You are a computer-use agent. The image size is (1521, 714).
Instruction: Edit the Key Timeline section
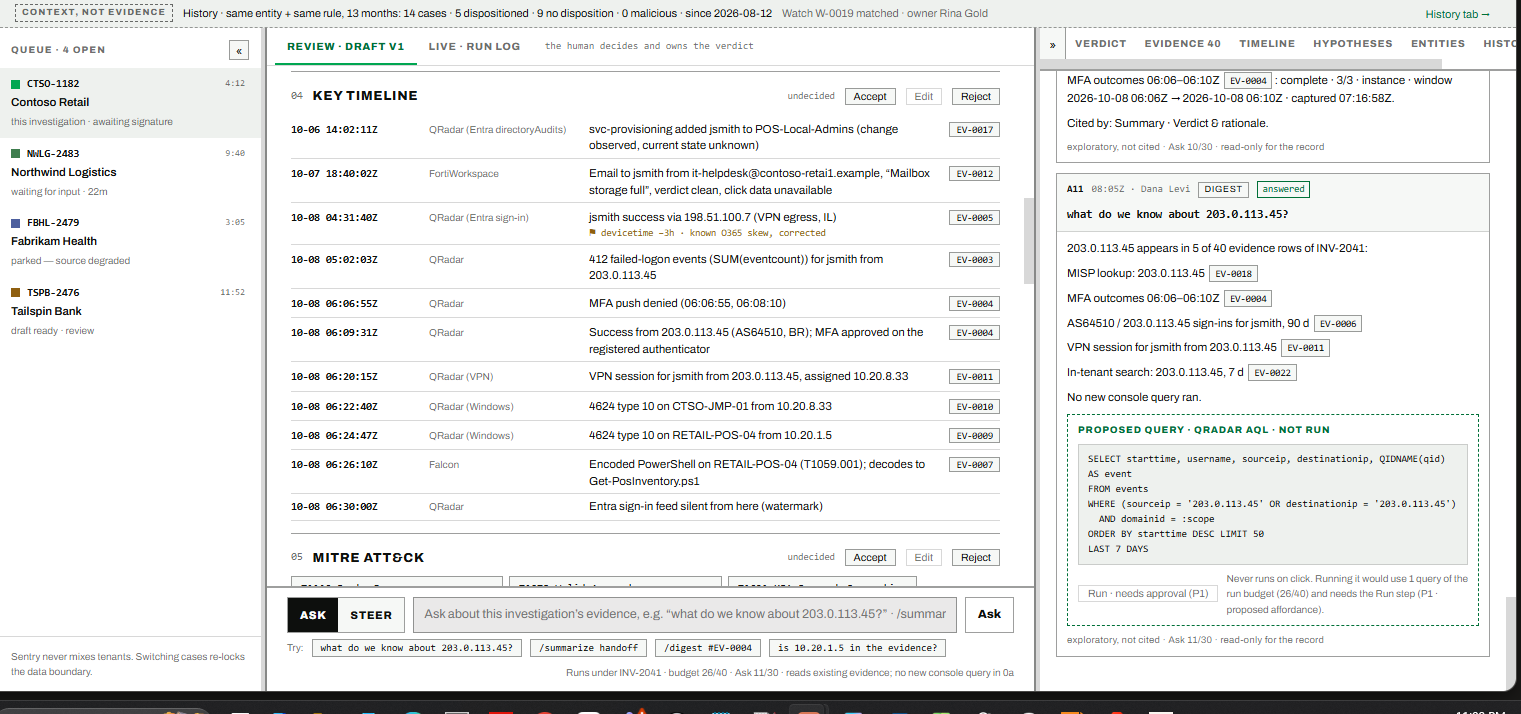[x=923, y=96]
